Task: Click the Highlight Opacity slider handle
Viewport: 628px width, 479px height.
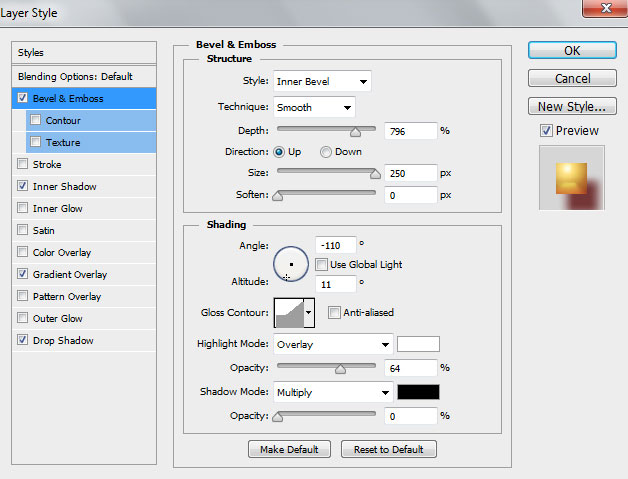Action: click(340, 368)
